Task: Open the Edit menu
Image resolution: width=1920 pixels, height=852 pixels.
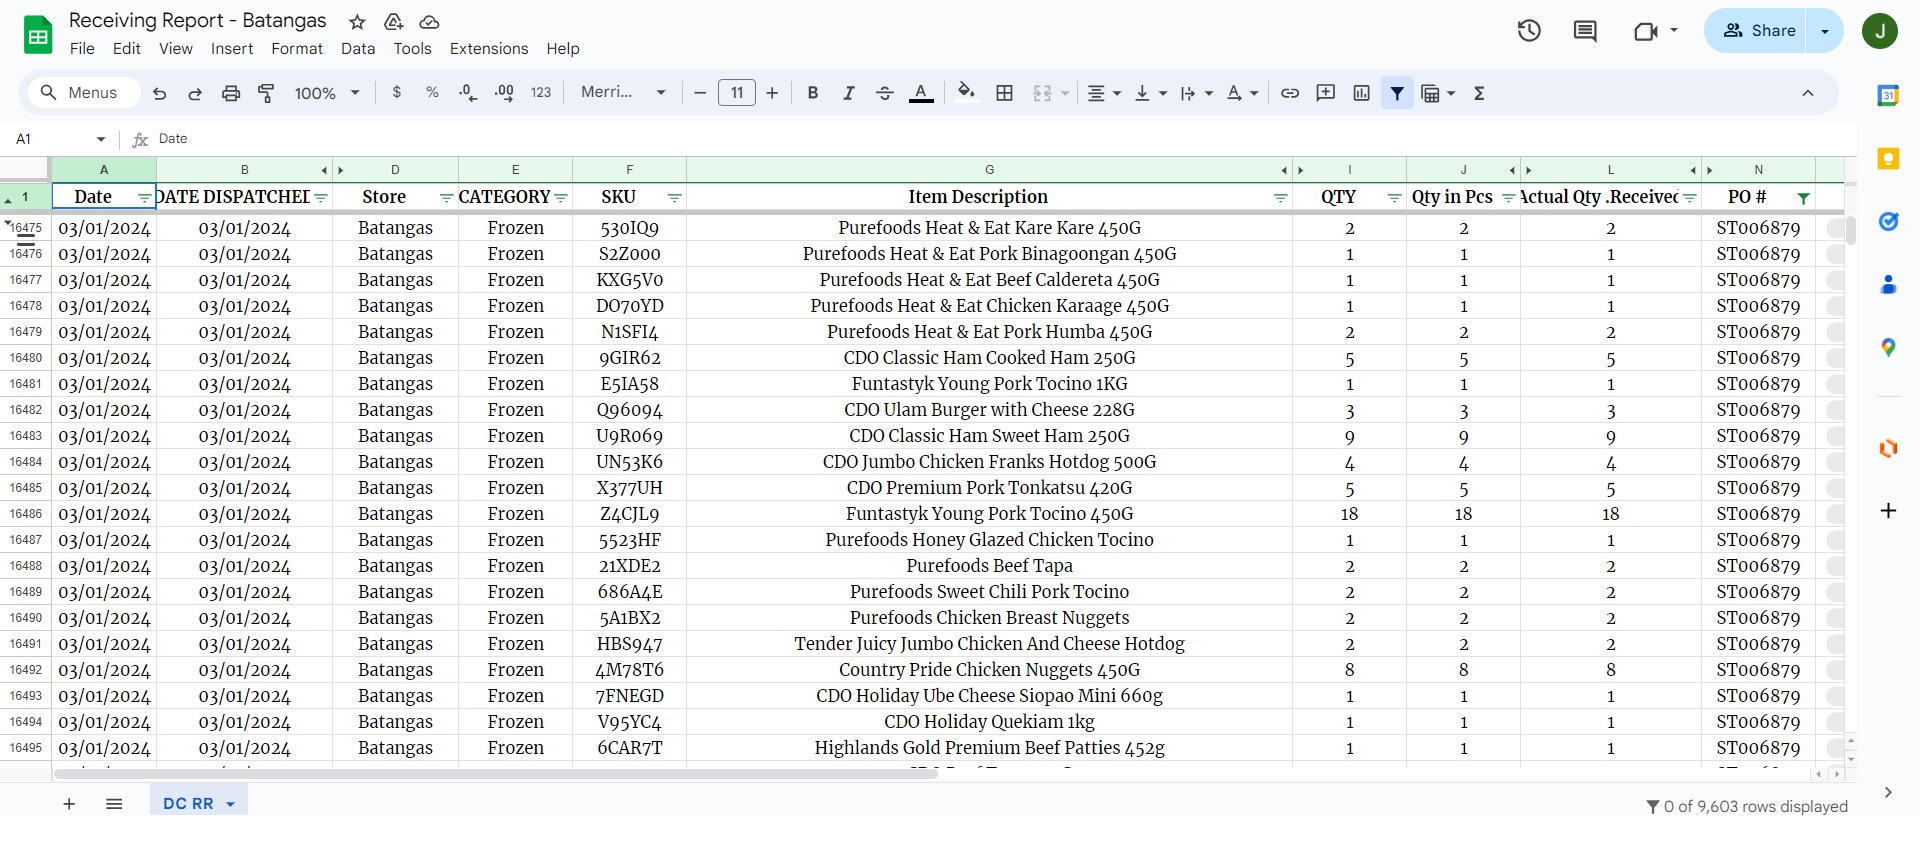Action: click(x=127, y=49)
